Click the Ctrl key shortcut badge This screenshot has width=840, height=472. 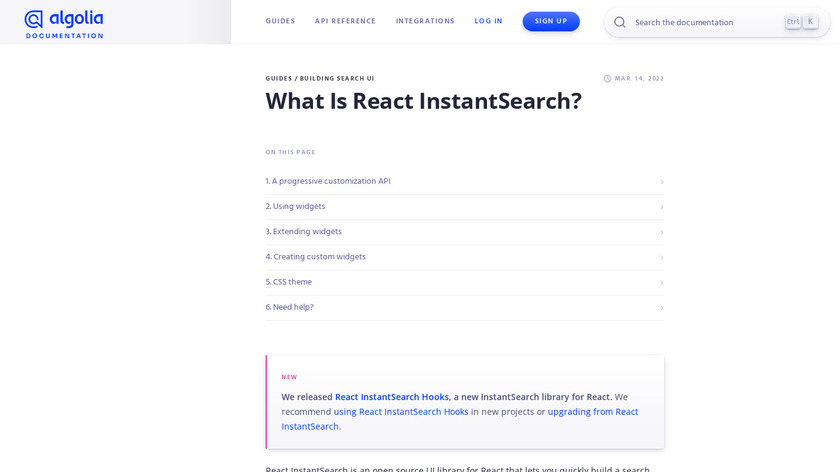click(x=793, y=21)
